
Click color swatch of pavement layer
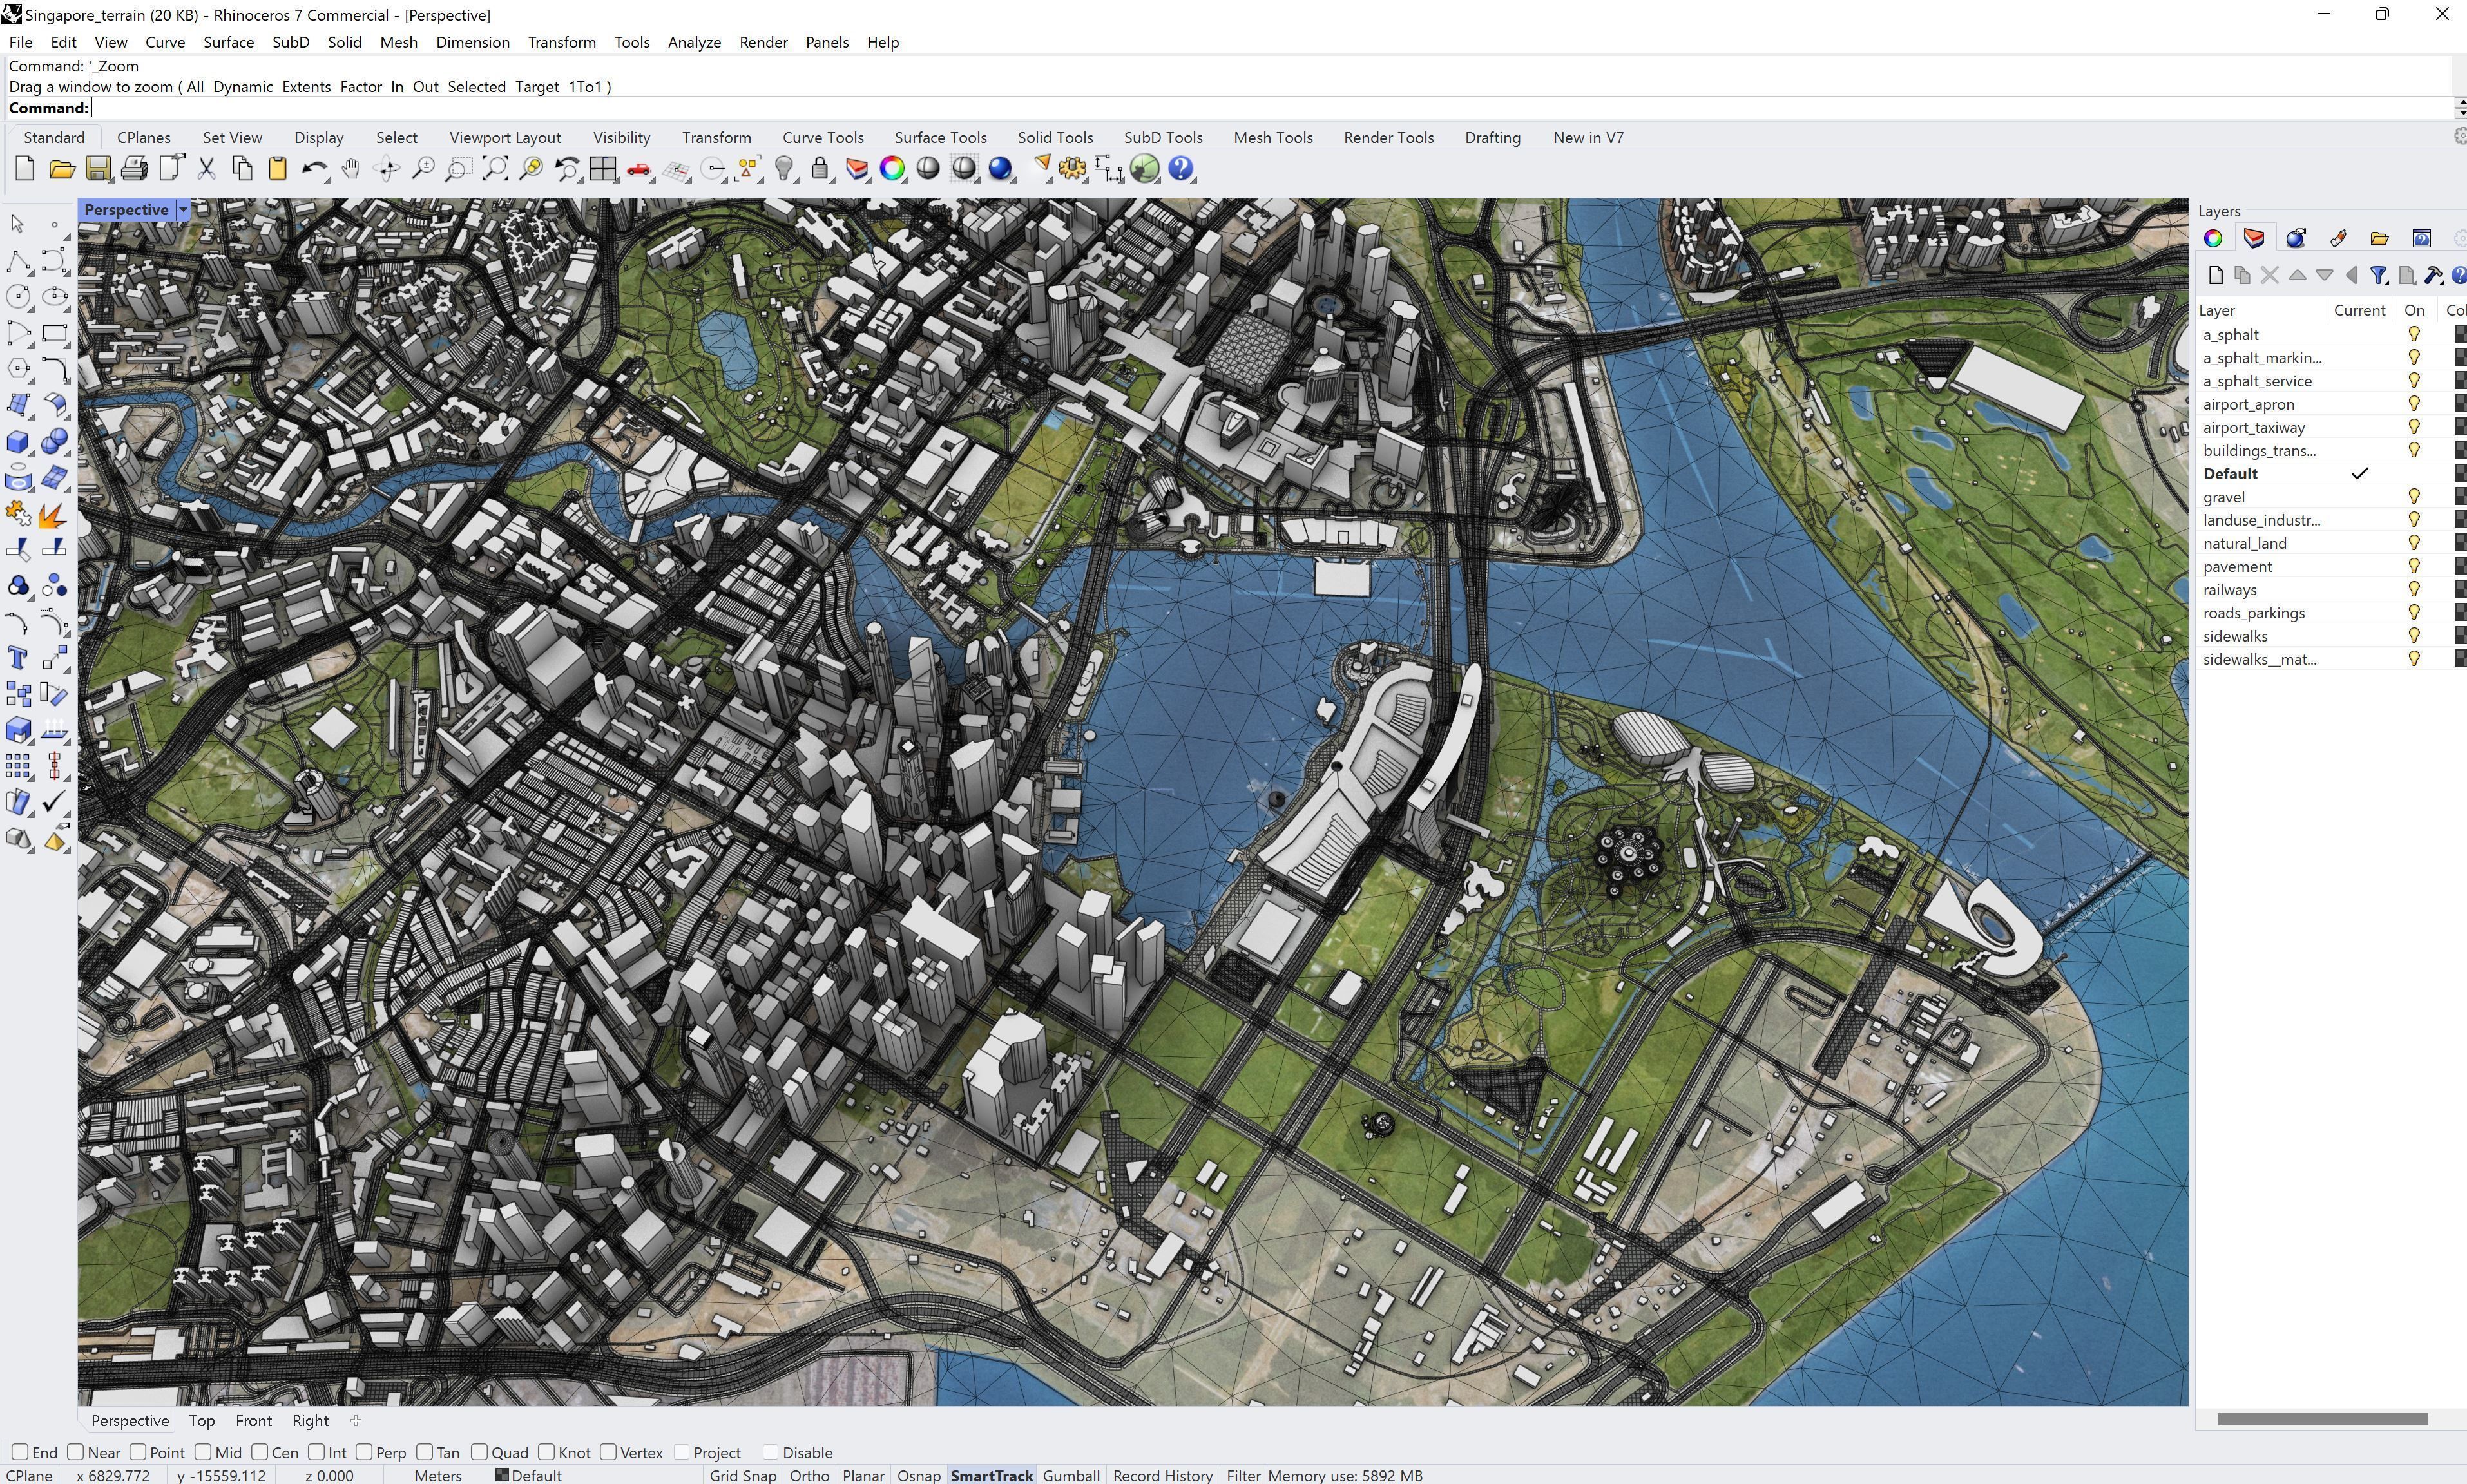click(2460, 566)
